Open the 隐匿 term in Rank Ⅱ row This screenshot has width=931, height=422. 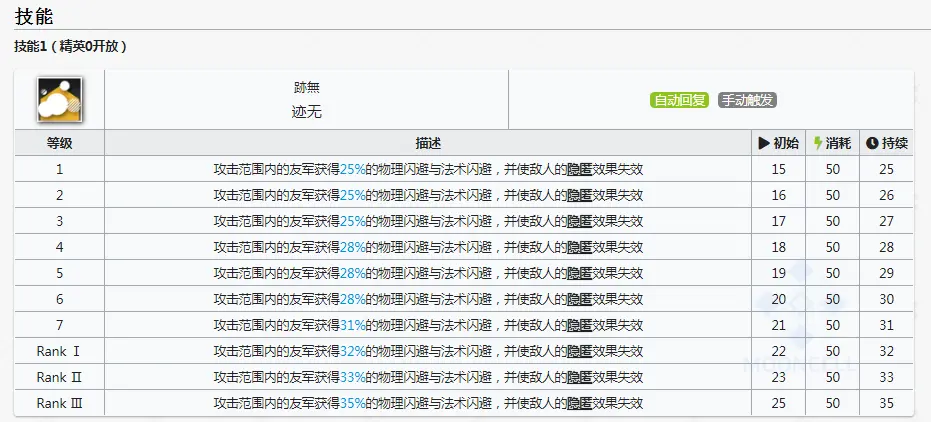pyautogui.click(x=580, y=377)
